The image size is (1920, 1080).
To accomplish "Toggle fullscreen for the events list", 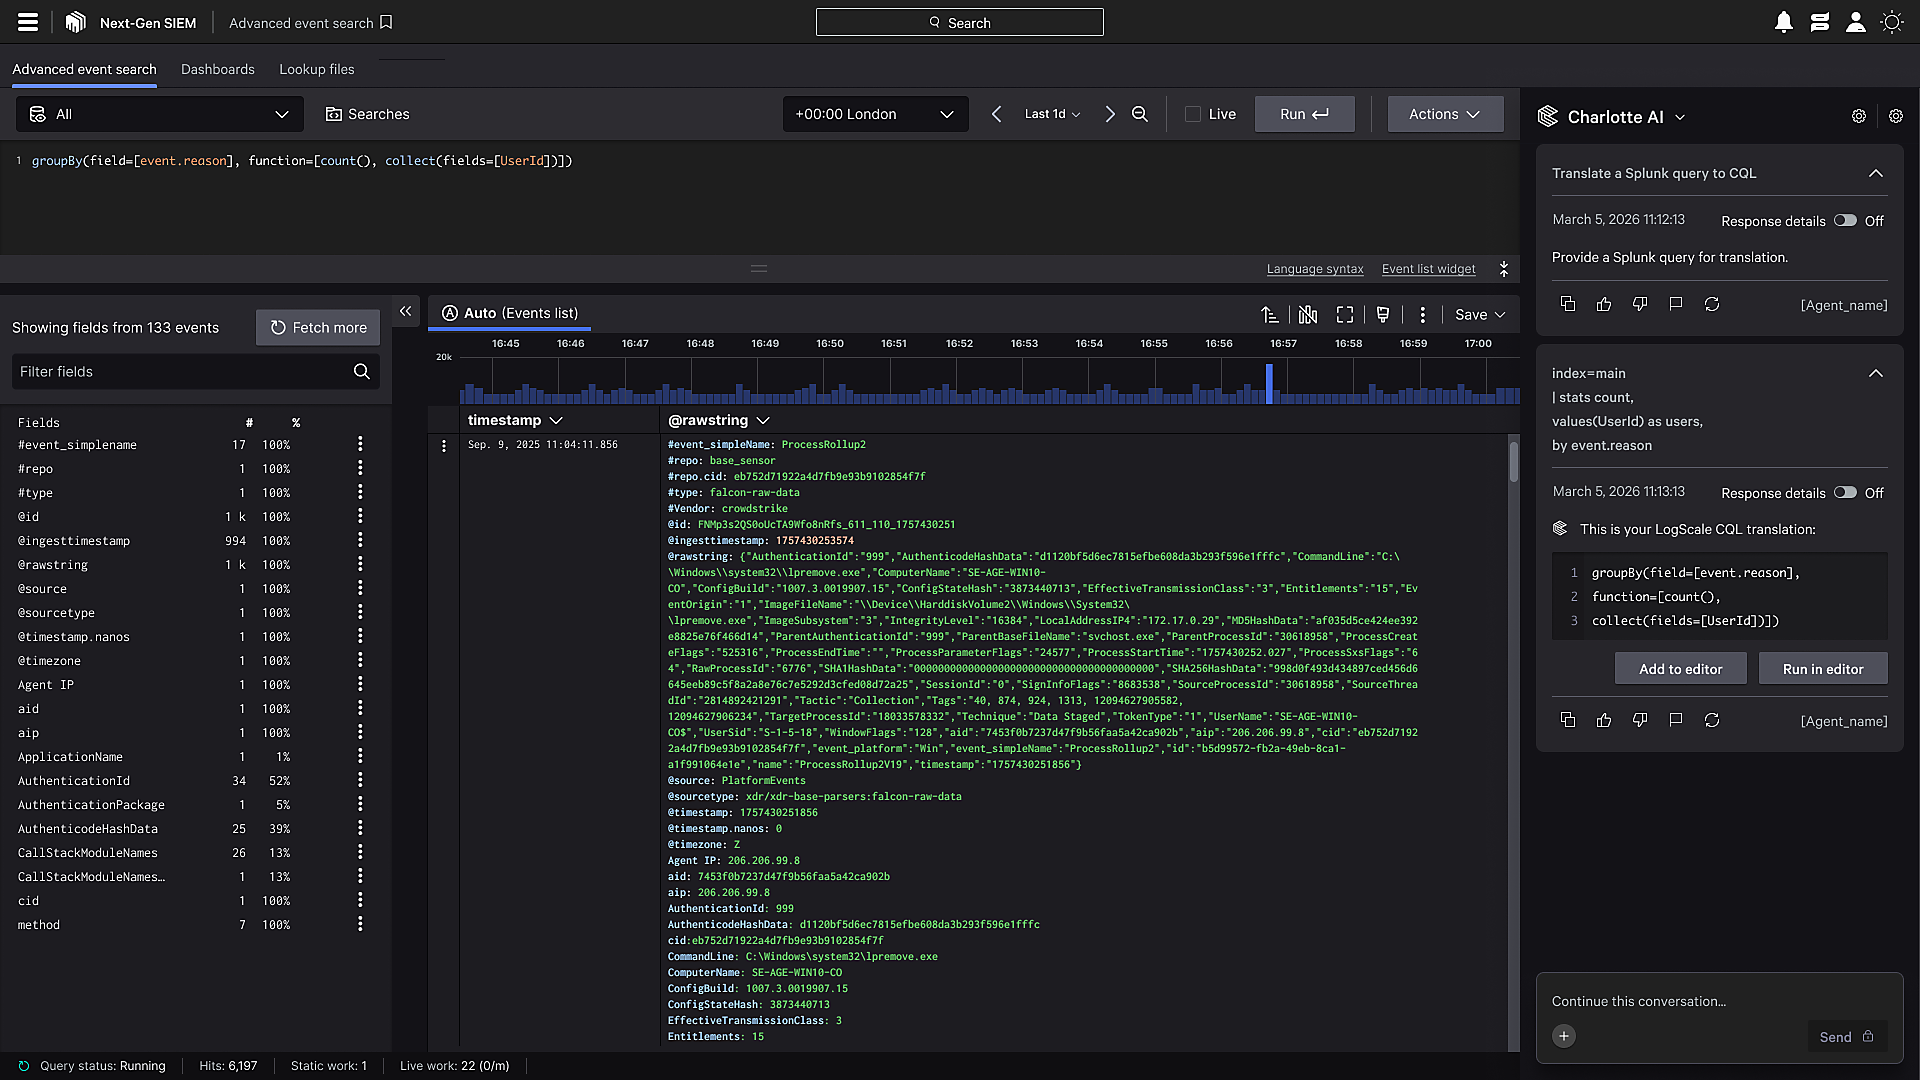I will (x=1345, y=314).
